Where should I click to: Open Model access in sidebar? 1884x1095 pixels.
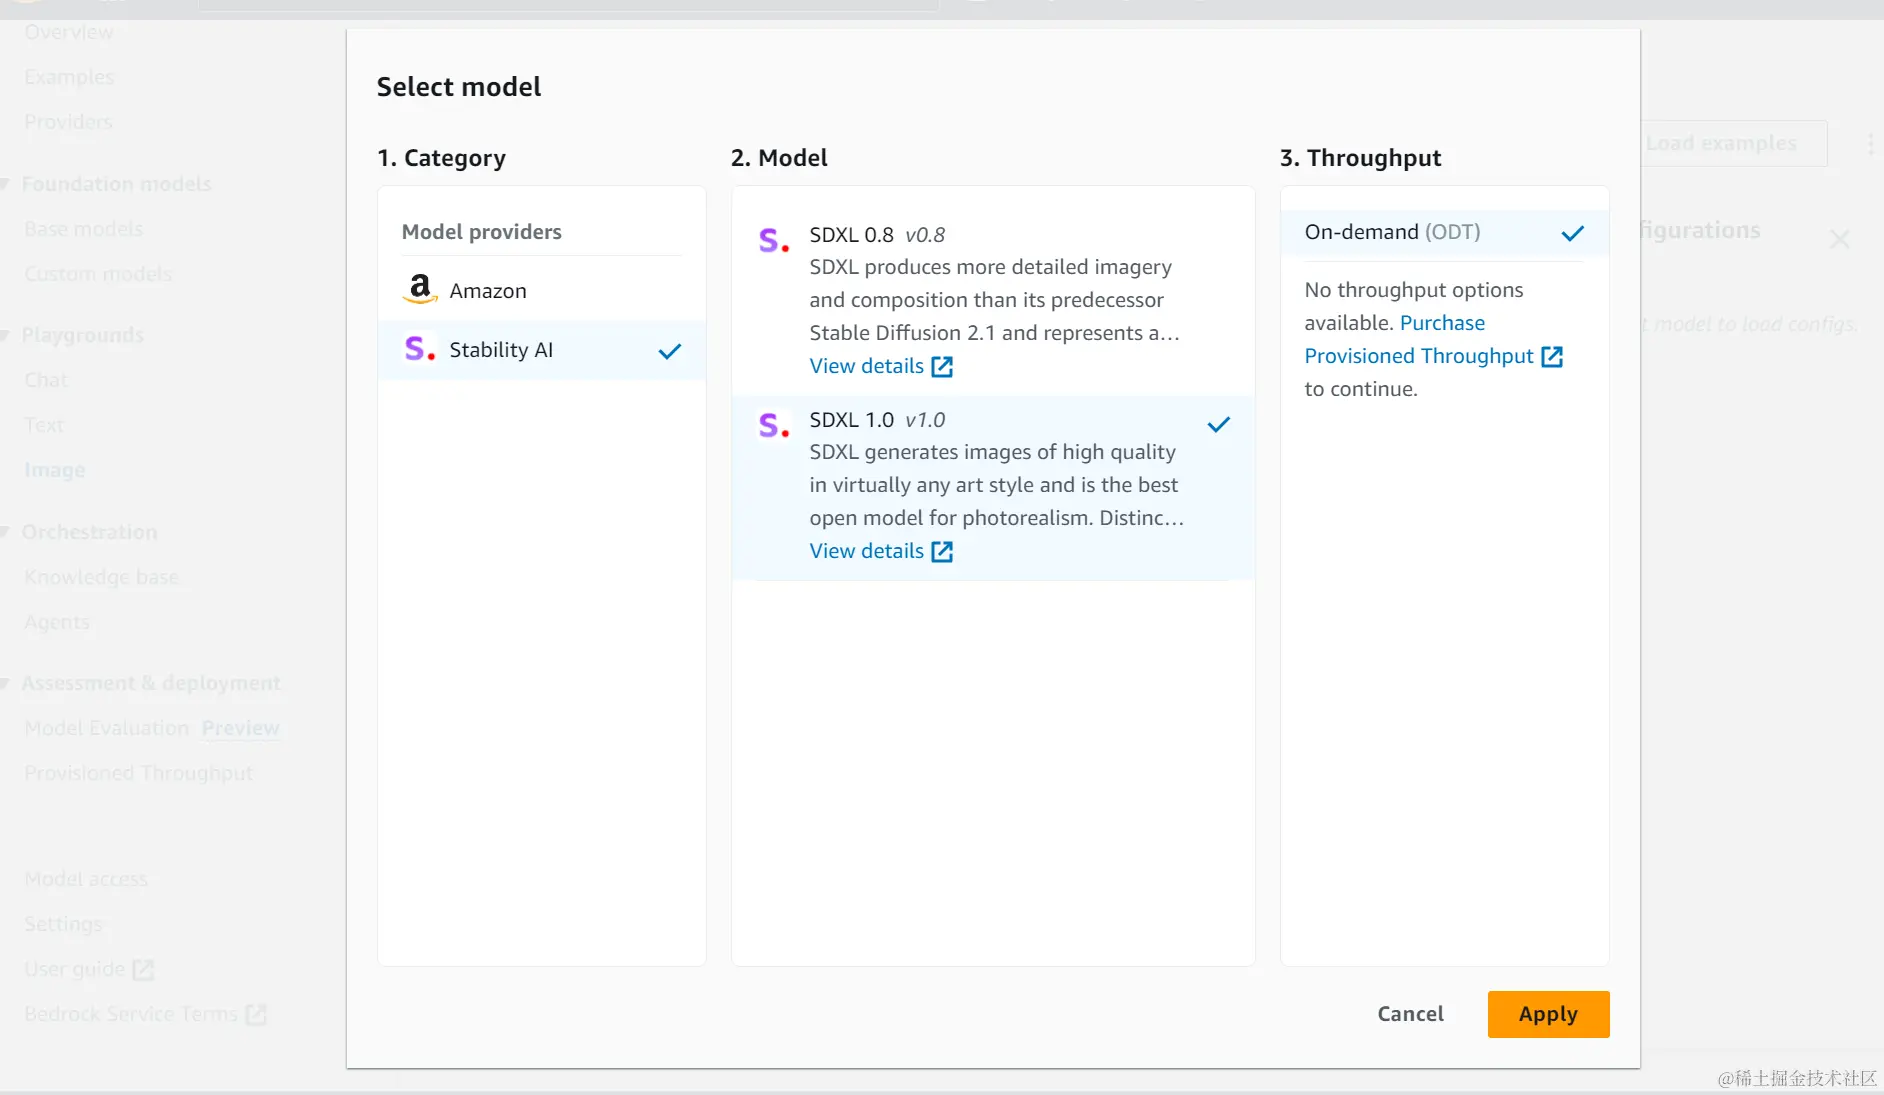[86, 879]
